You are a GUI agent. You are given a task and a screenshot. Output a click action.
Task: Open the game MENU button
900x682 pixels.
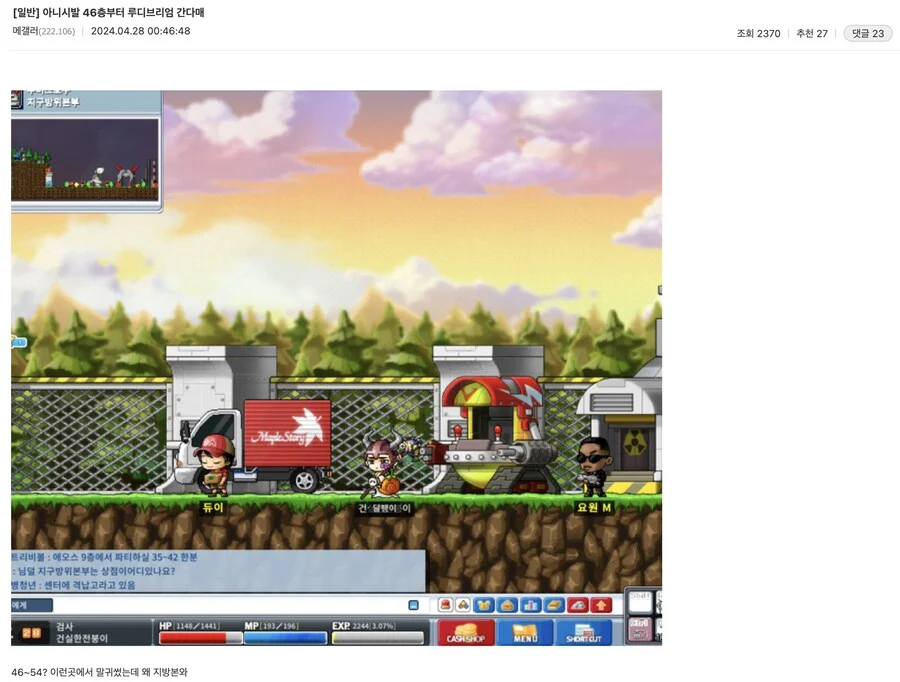click(525, 633)
